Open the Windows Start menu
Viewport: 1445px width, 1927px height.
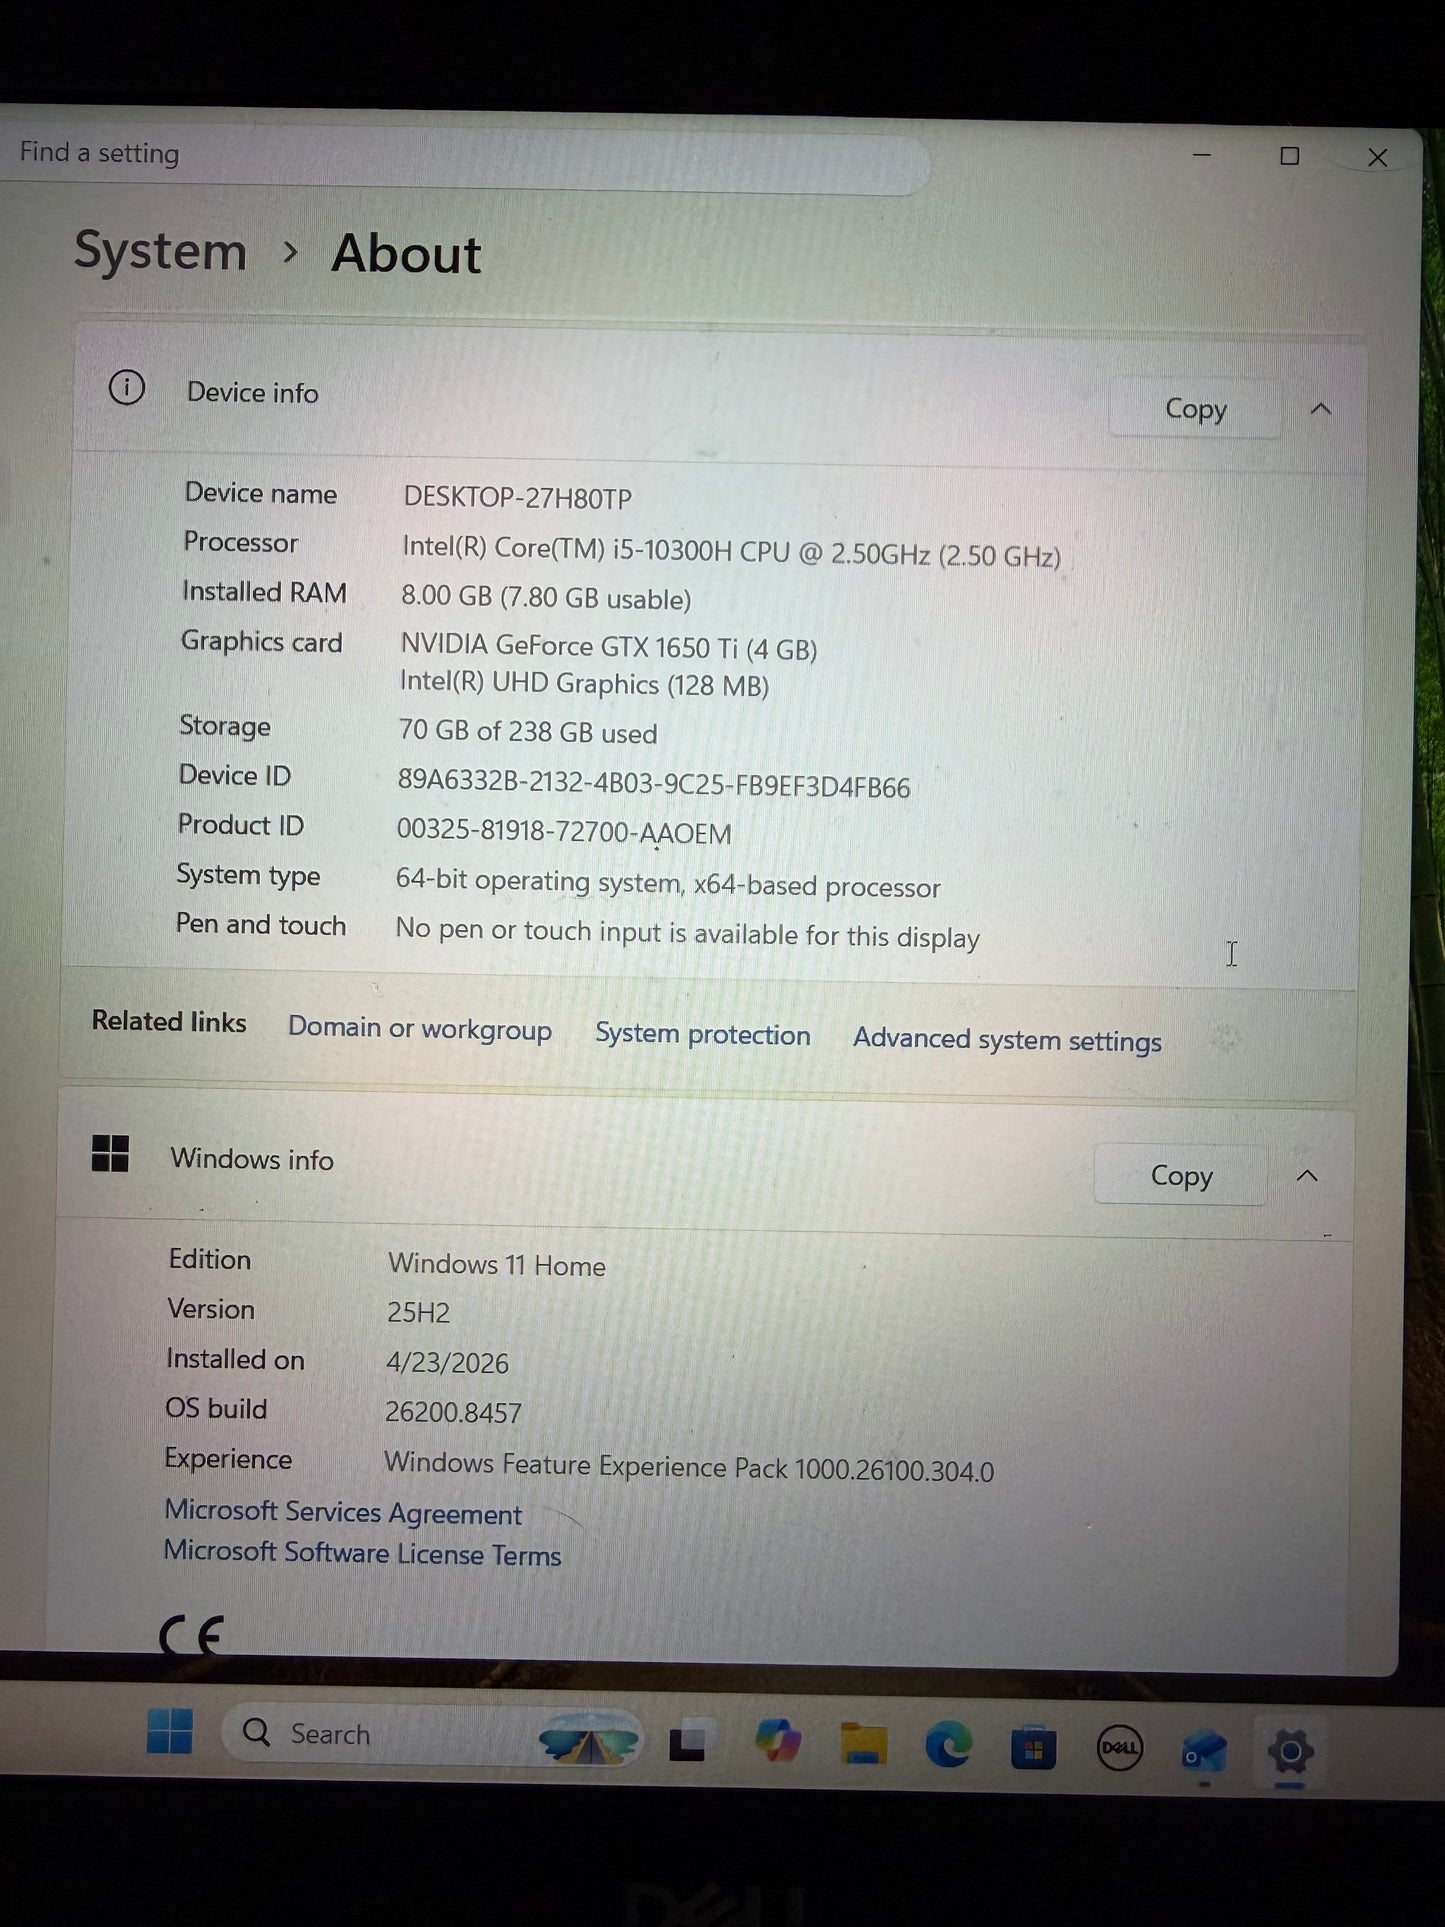pos(169,1731)
